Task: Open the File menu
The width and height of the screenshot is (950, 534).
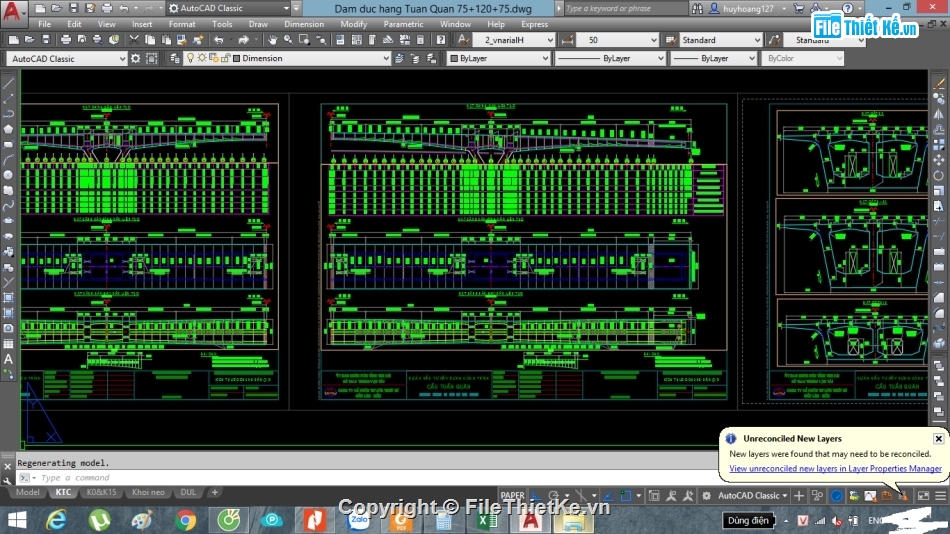Action: 44,24
